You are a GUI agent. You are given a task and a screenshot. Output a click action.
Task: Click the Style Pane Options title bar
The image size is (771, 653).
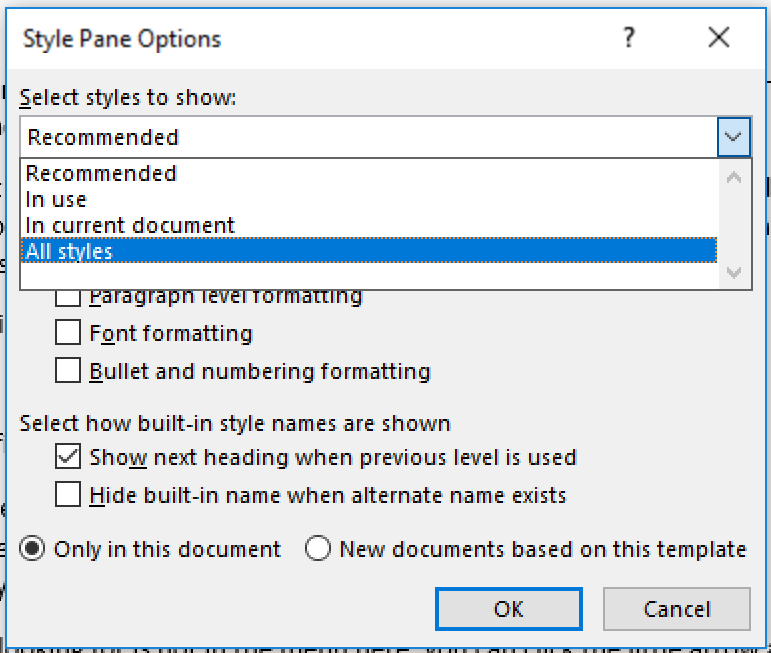coord(300,39)
